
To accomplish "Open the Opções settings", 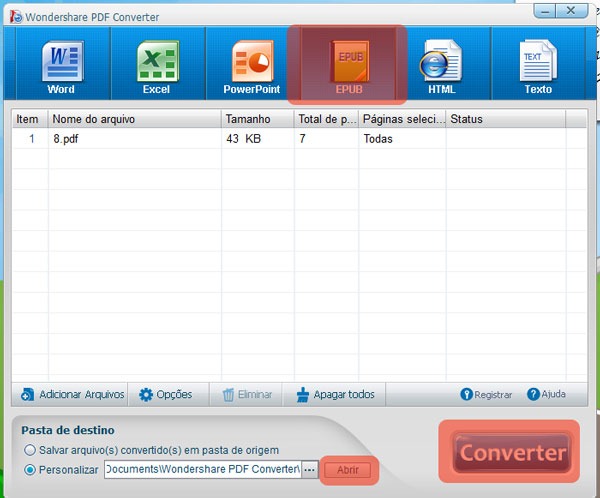I will click(x=165, y=394).
